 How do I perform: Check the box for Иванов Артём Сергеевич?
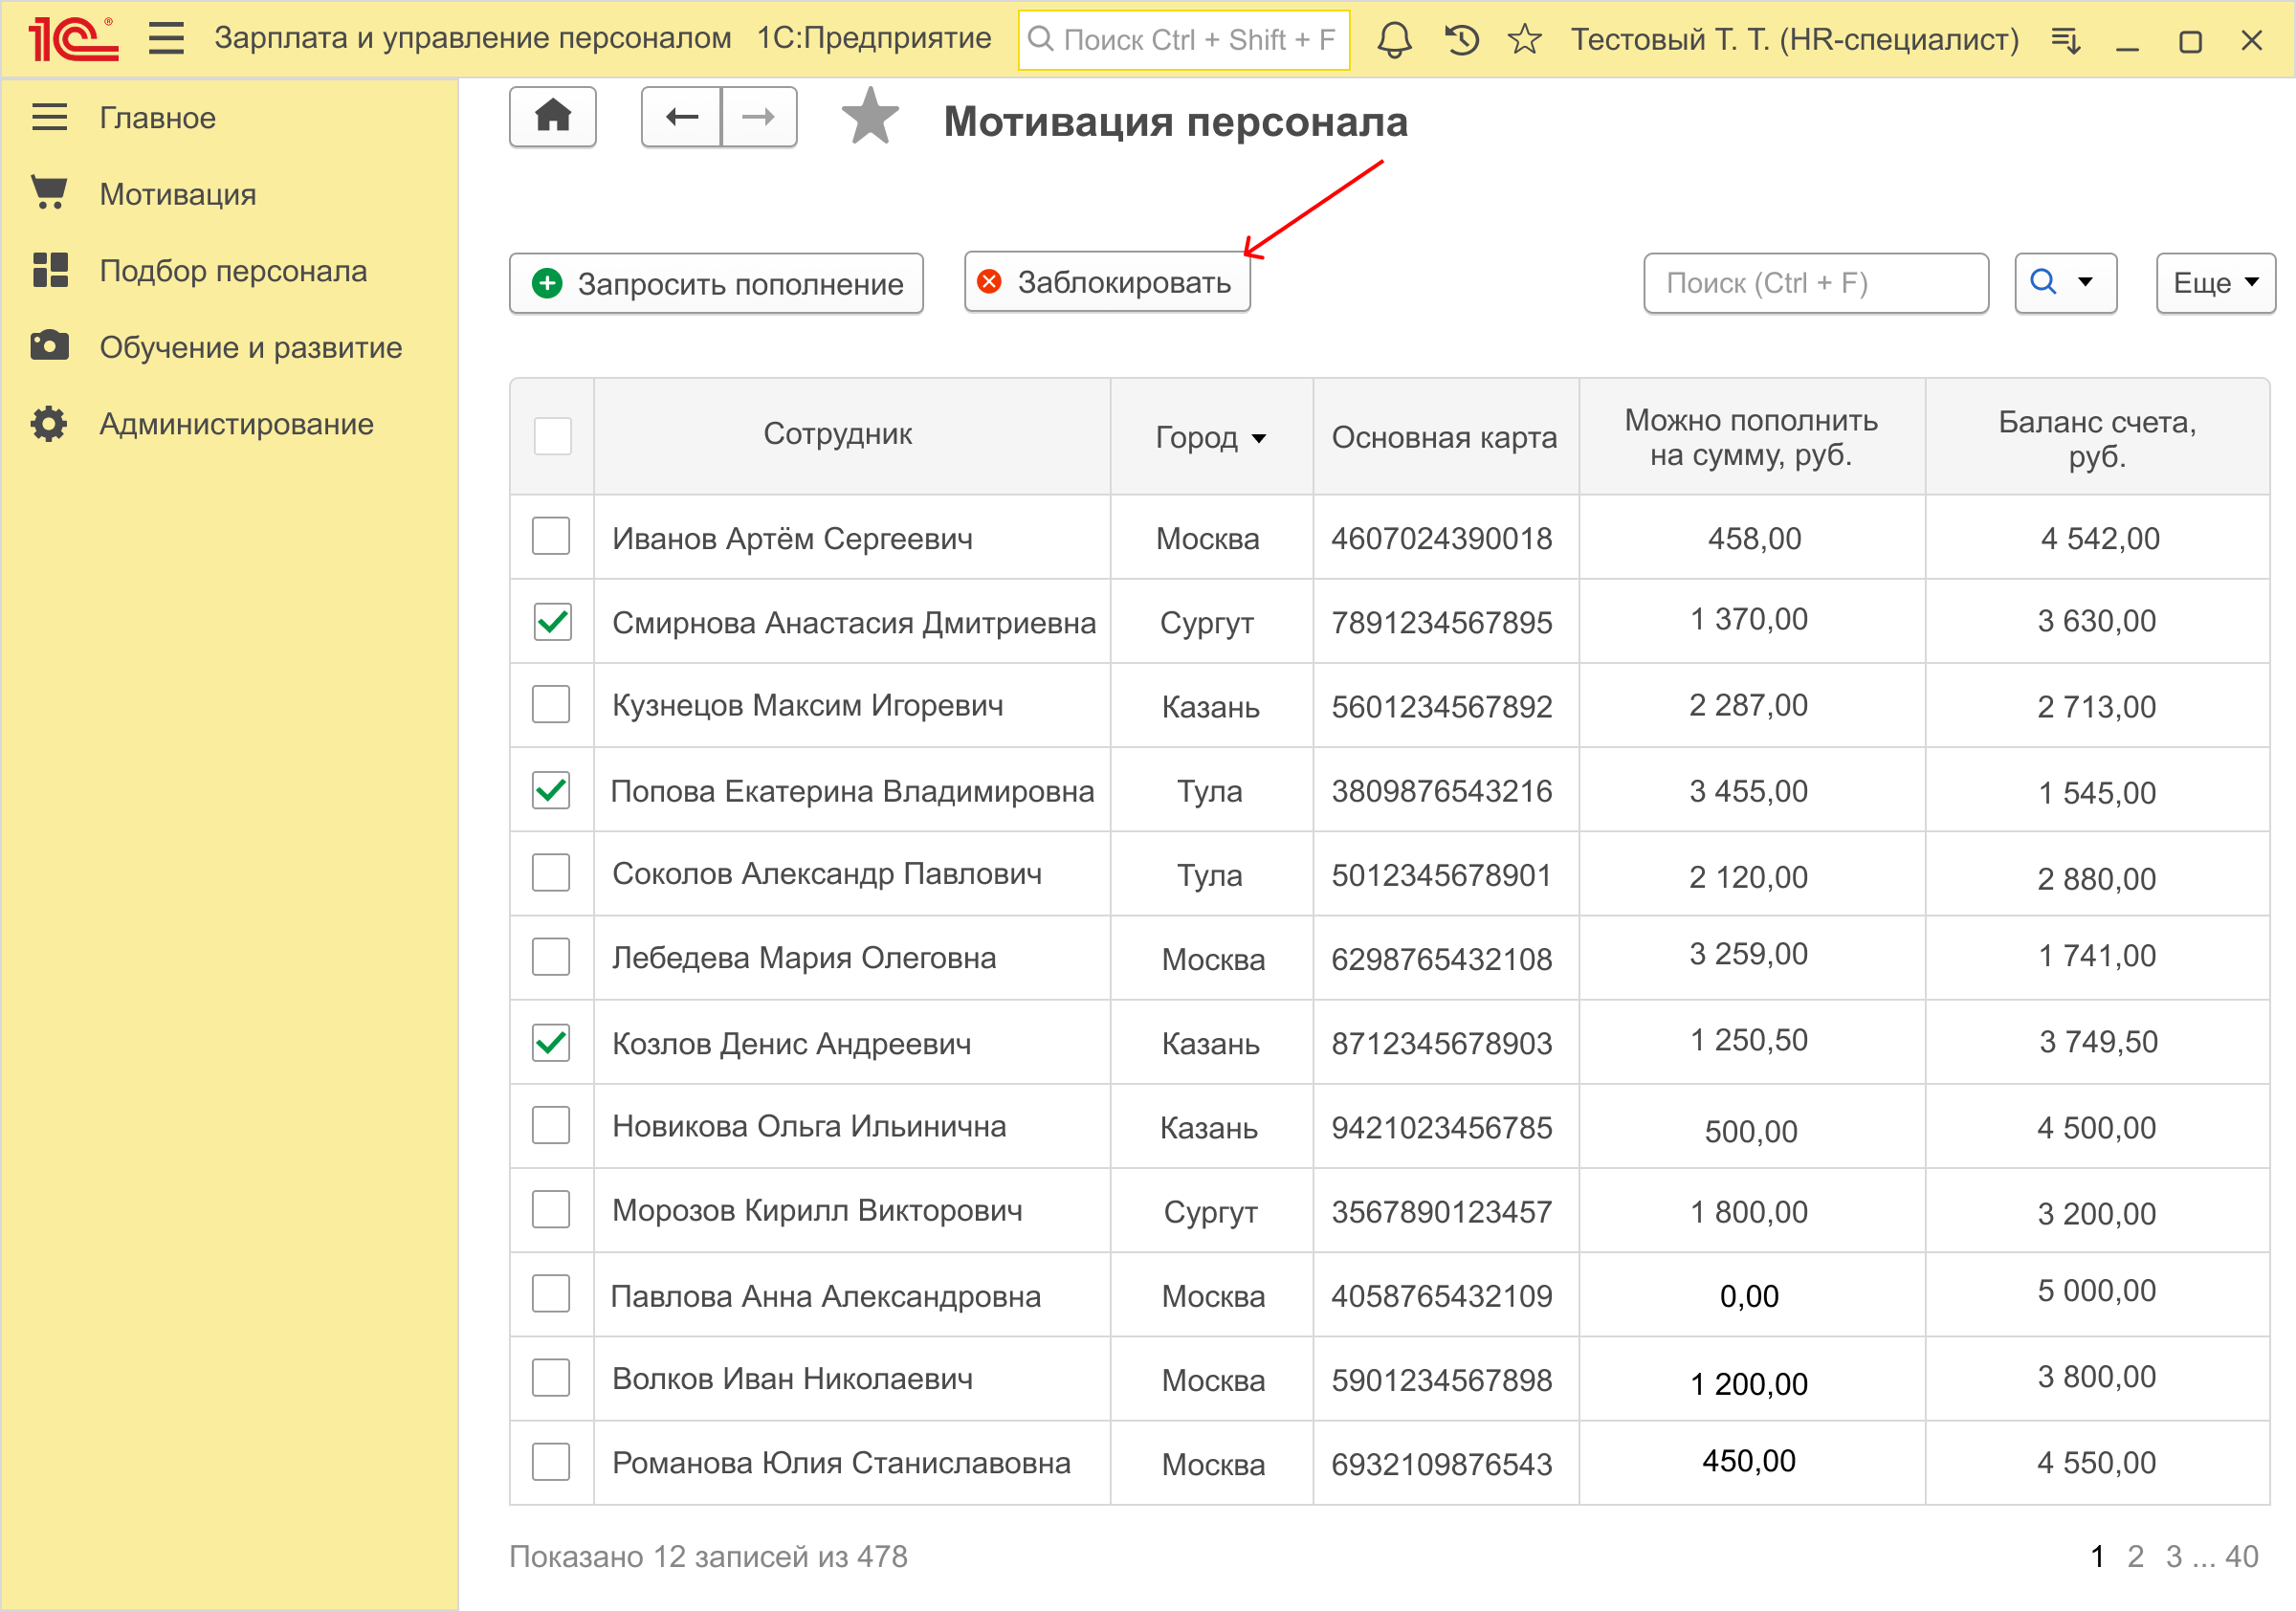coord(551,536)
